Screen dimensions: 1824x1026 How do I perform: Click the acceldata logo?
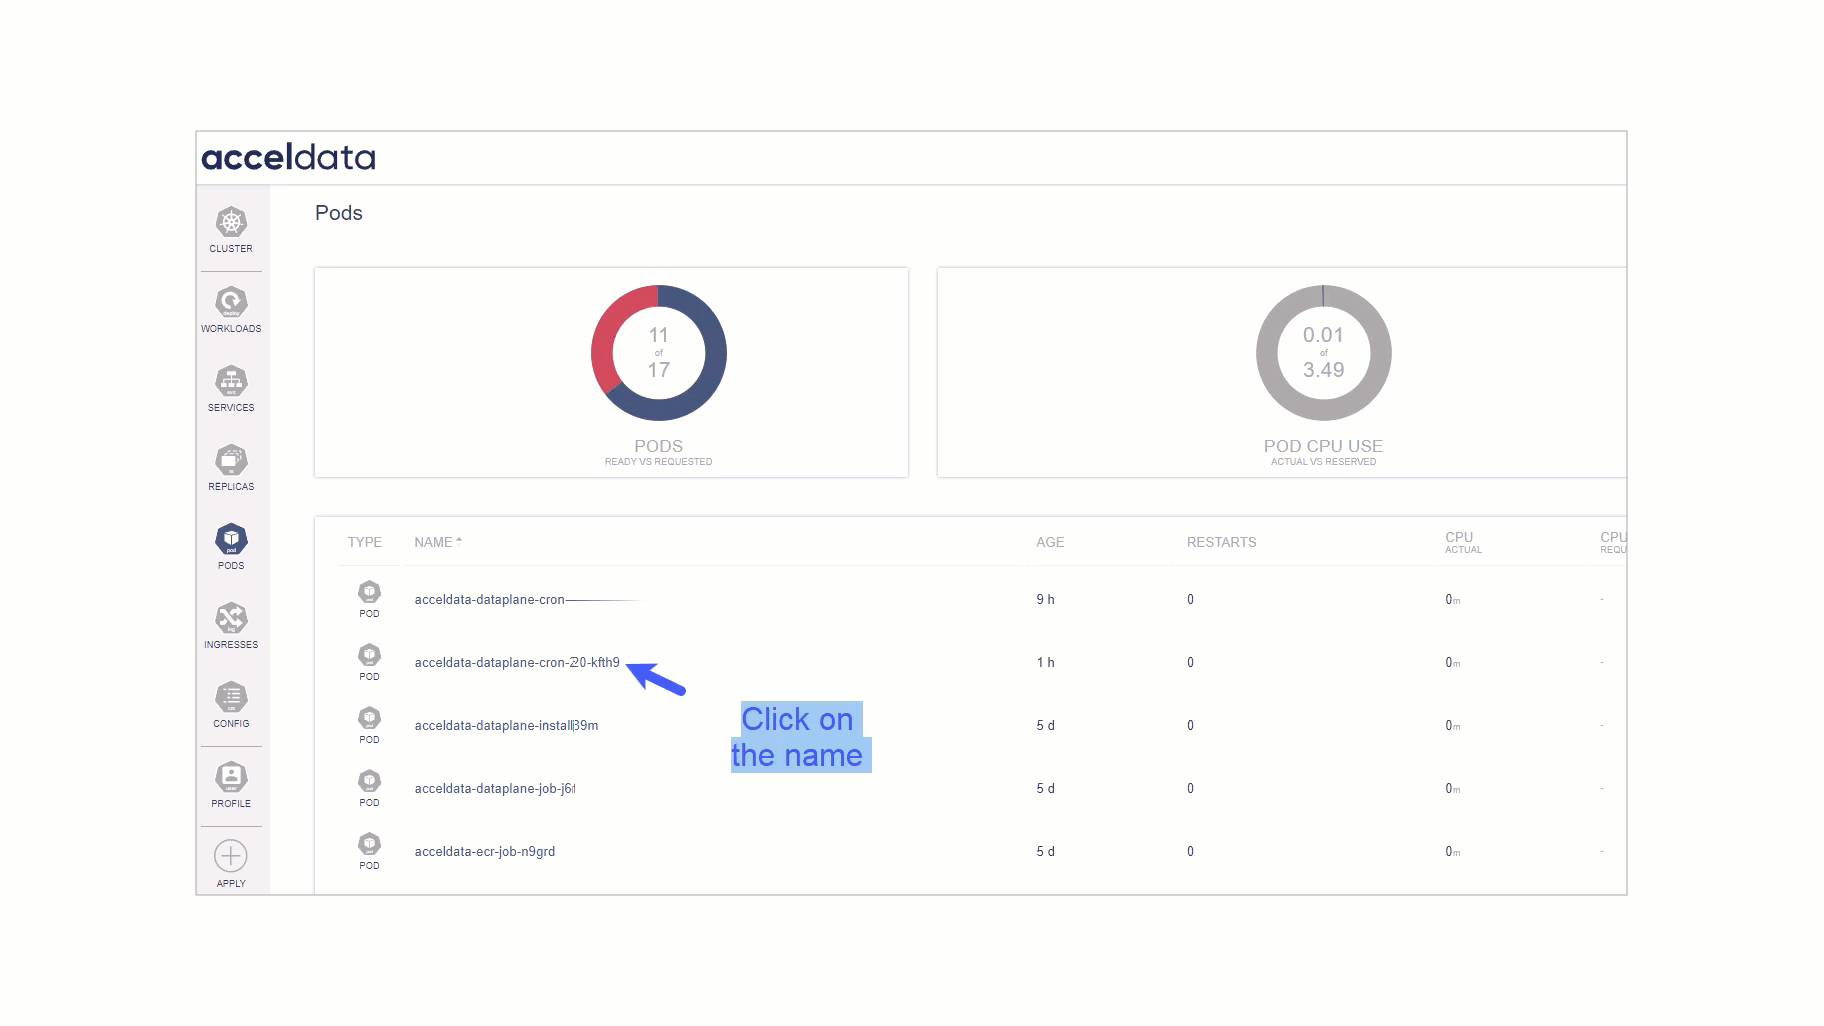coord(288,157)
